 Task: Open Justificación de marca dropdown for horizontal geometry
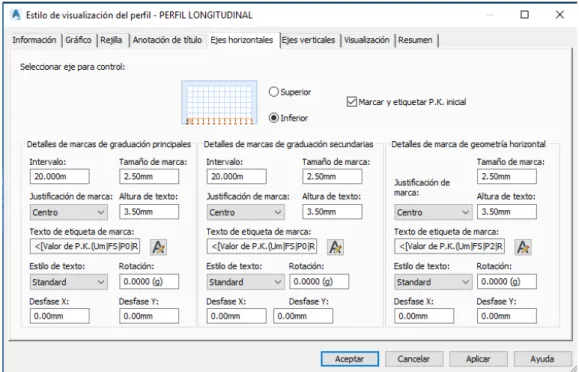click(433, 212)
